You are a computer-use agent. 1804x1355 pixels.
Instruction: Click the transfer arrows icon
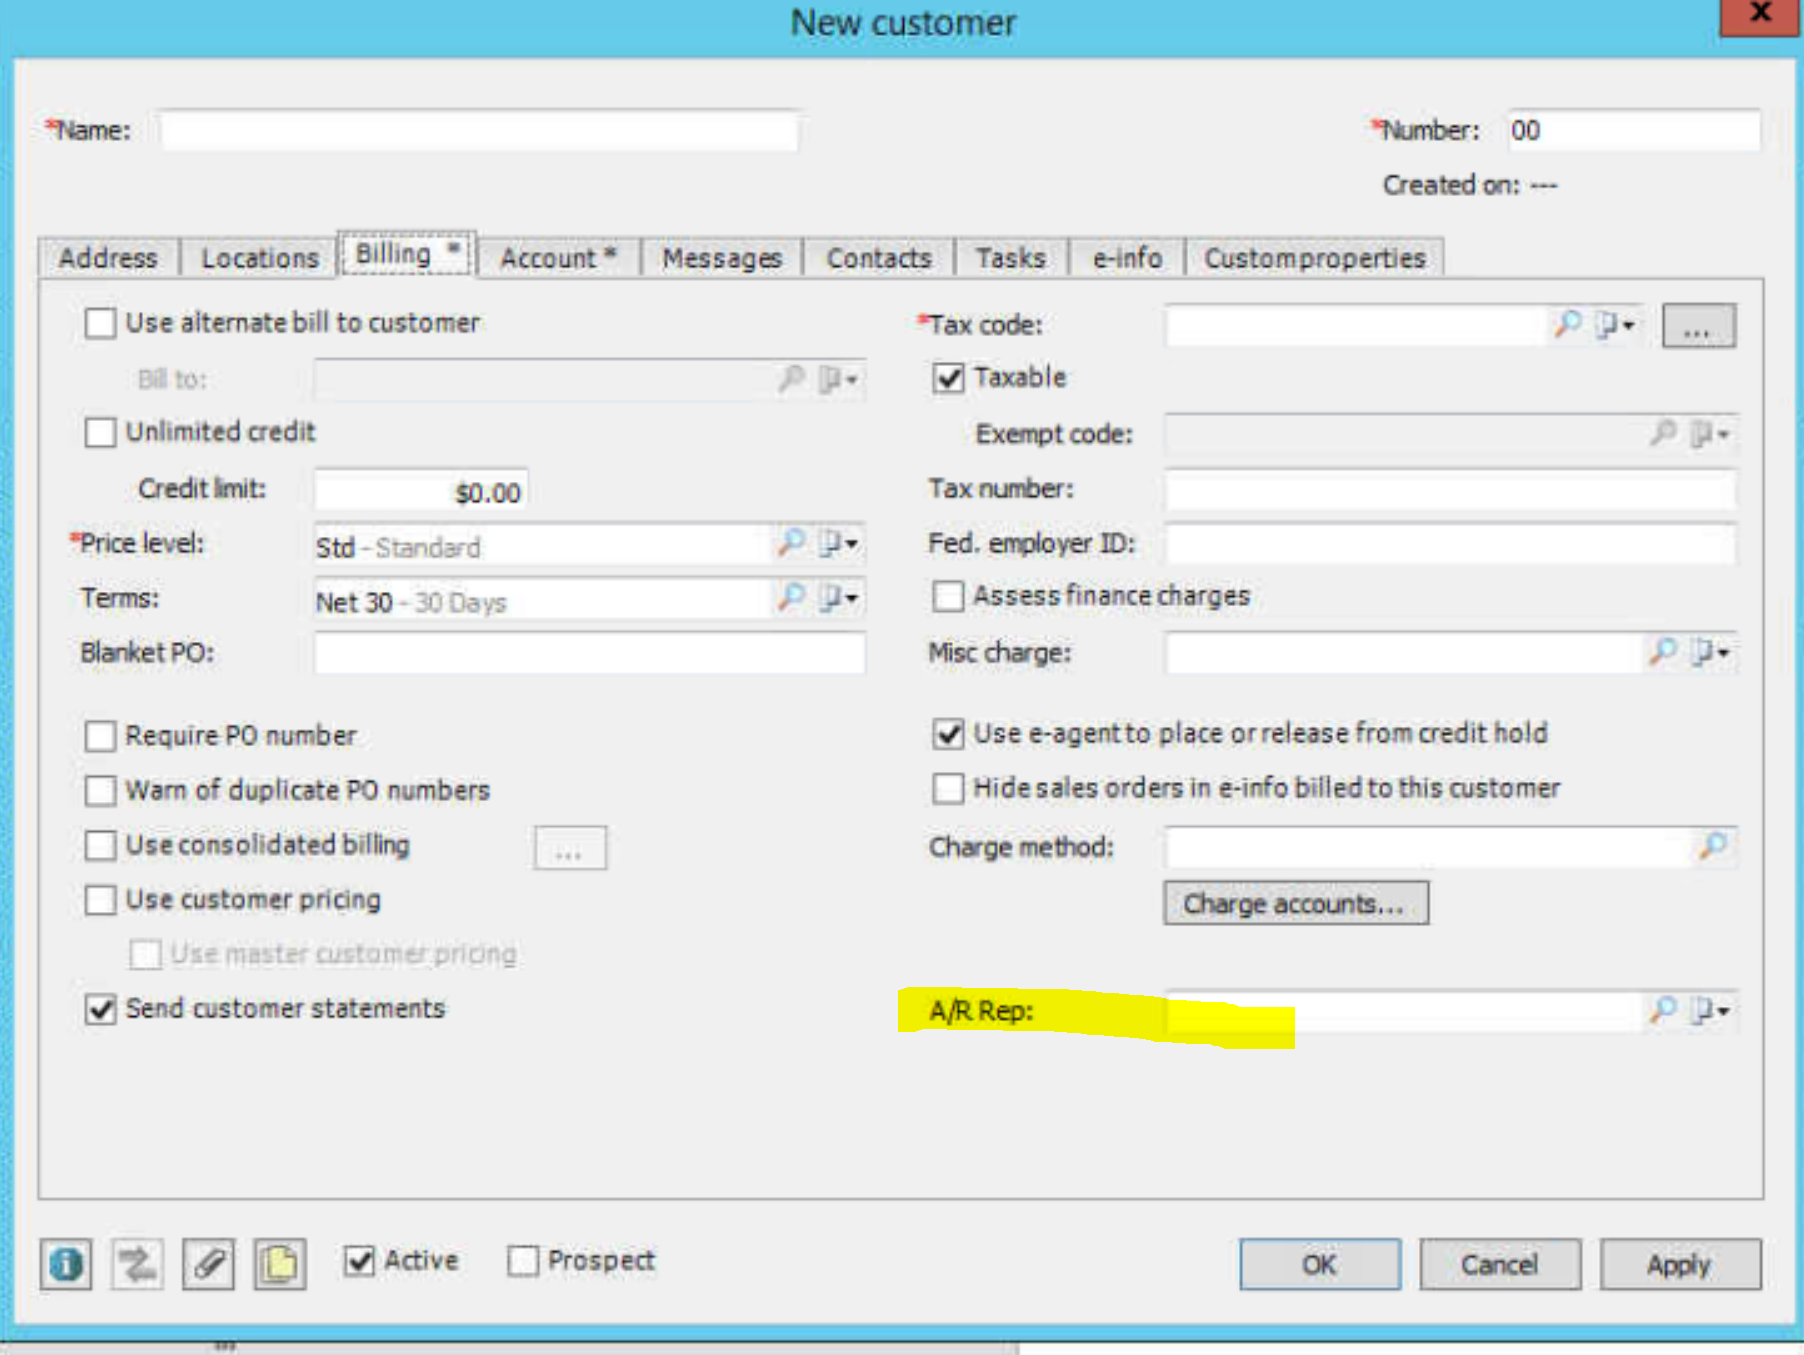pyautogui.click(x=137, y=1264)
